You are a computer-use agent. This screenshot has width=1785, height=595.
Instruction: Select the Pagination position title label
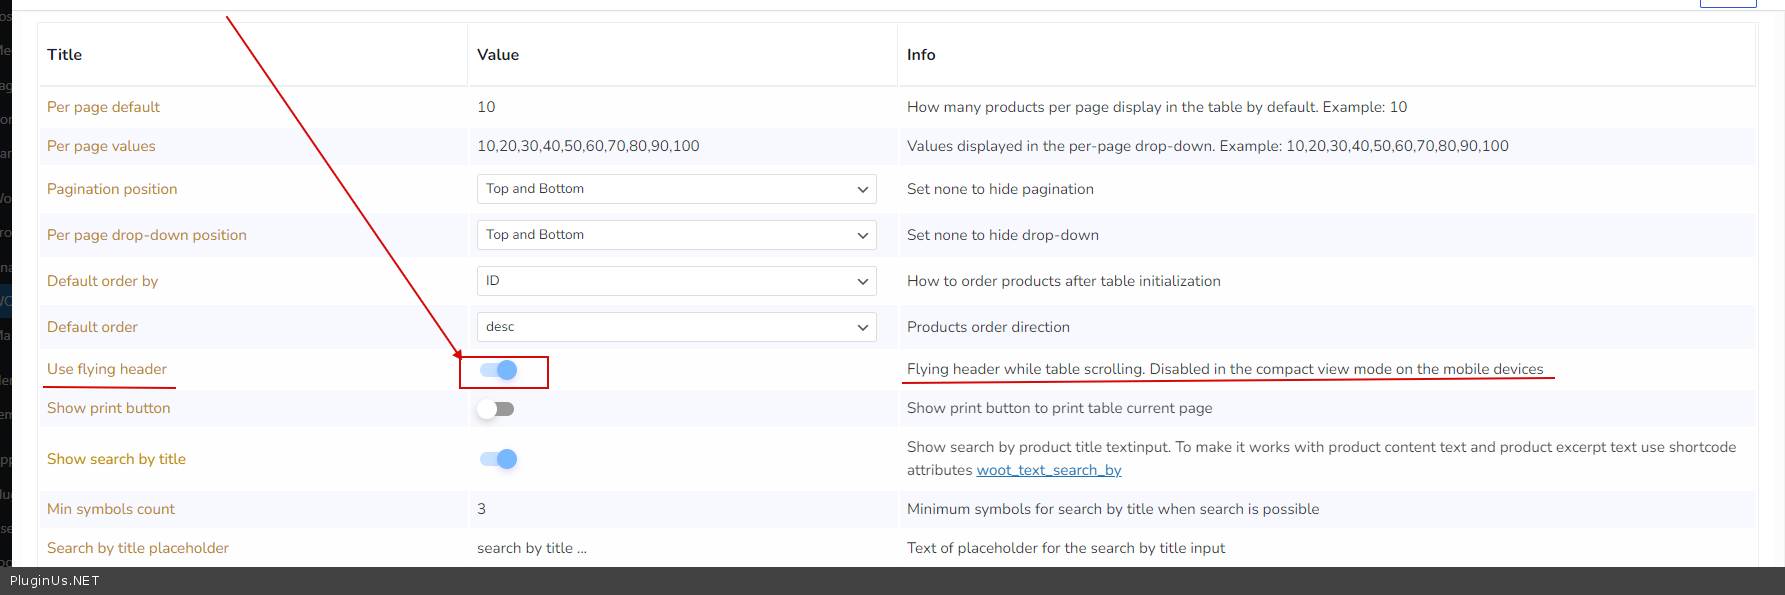pyautogui.click(x=112, y=189)
